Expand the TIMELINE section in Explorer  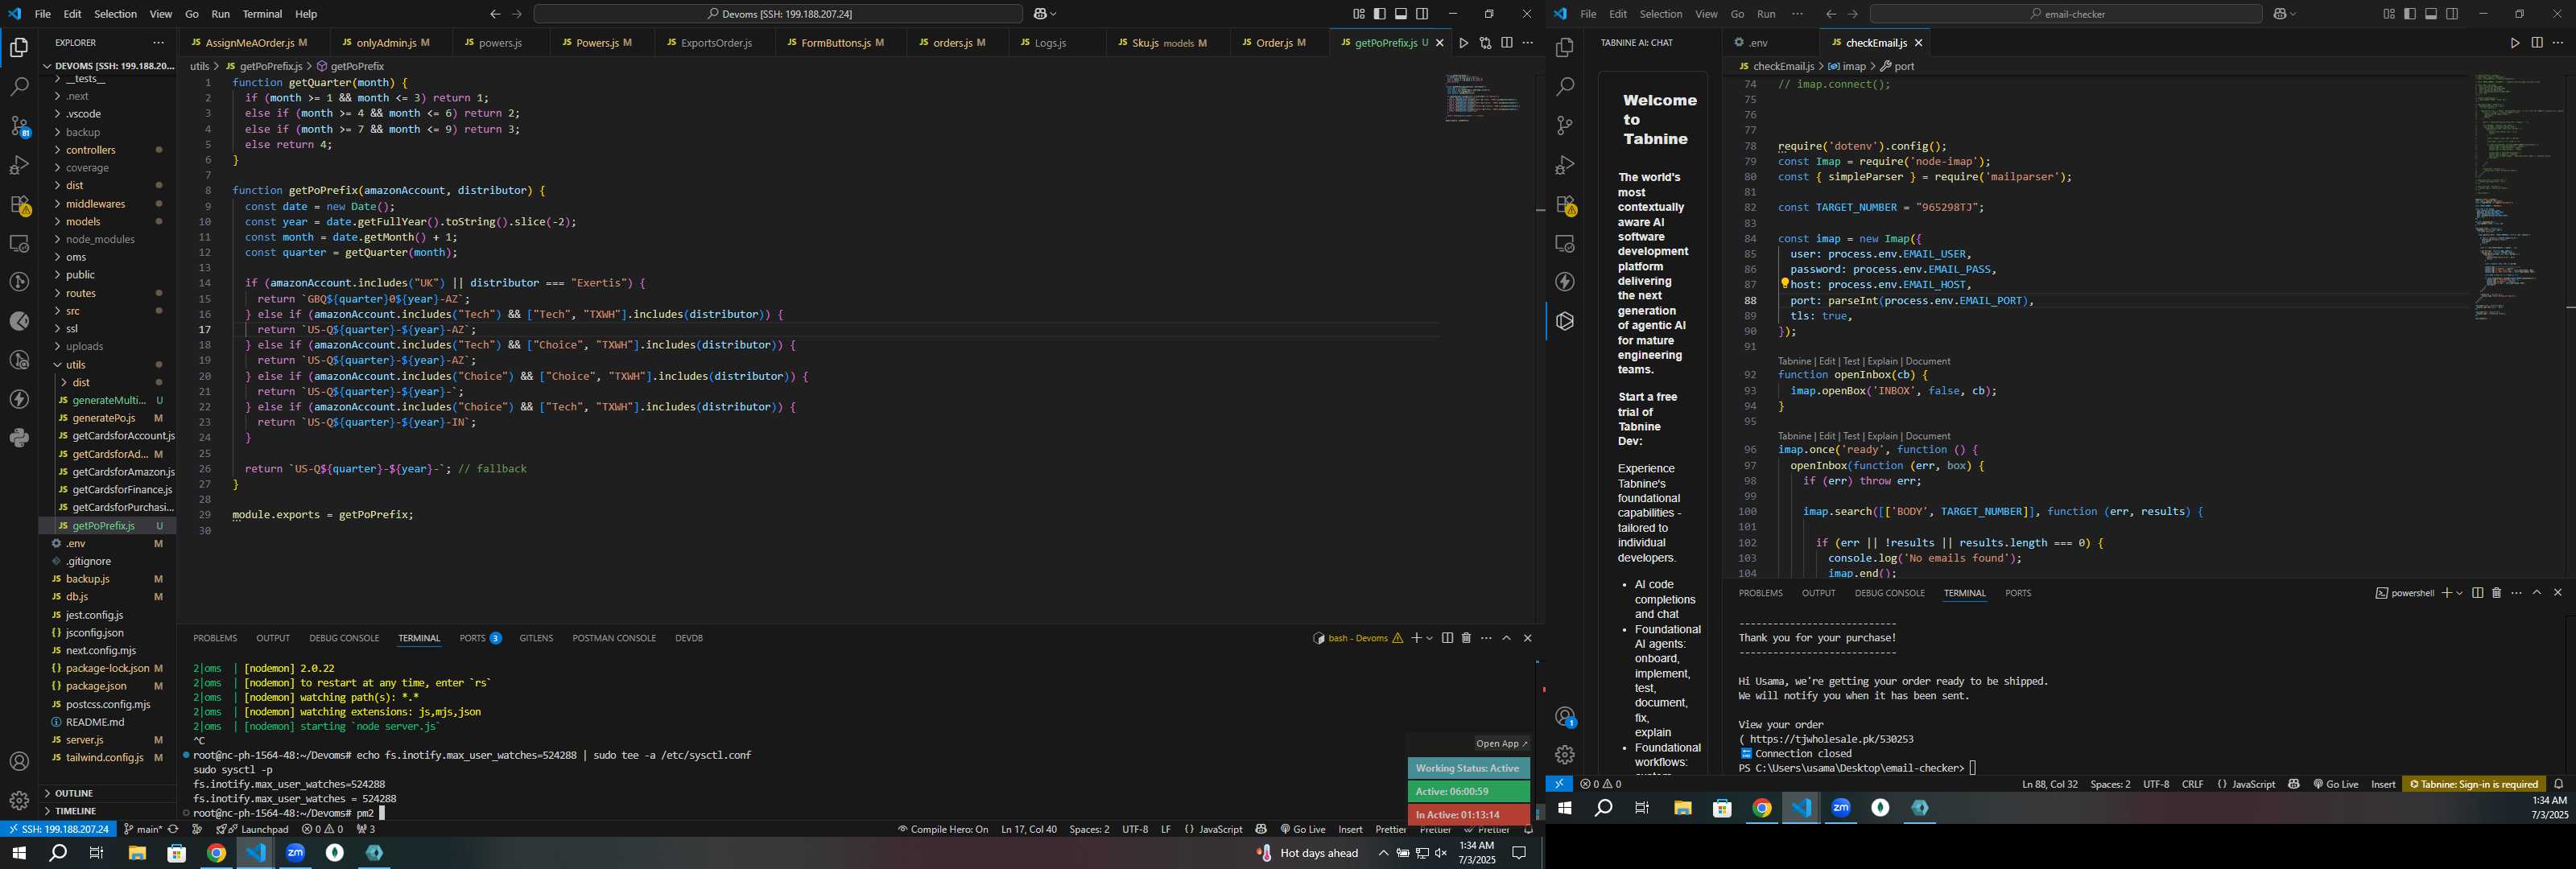coord(108,811)
